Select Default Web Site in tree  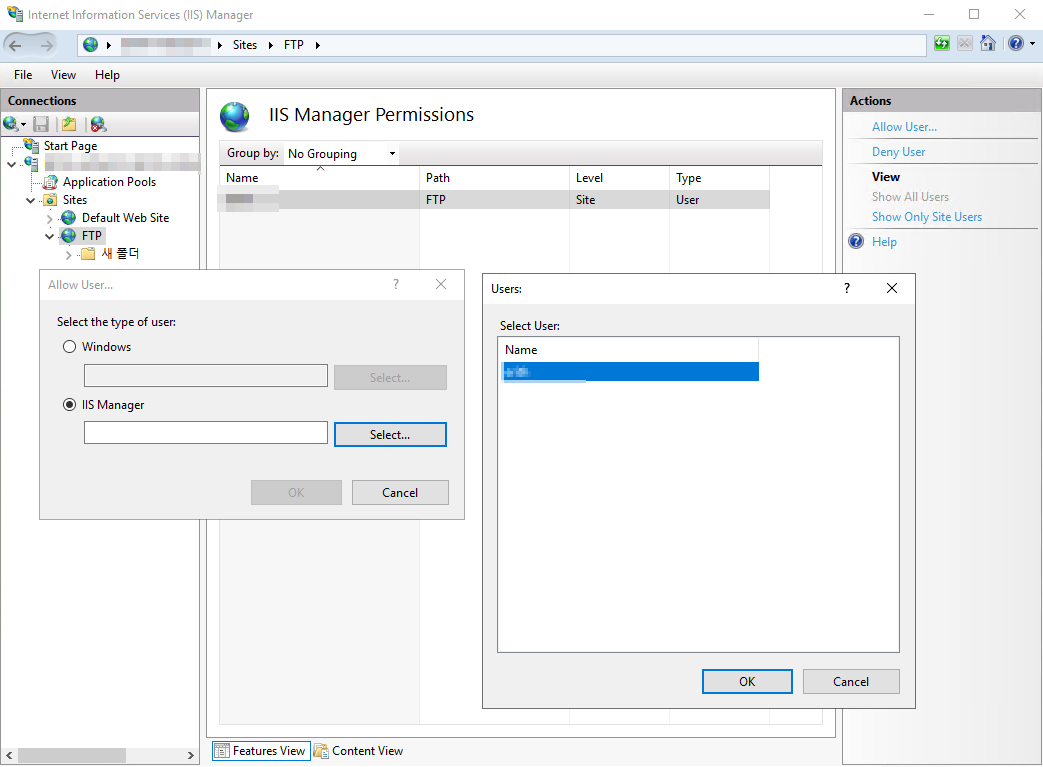[x=125, y=218]
